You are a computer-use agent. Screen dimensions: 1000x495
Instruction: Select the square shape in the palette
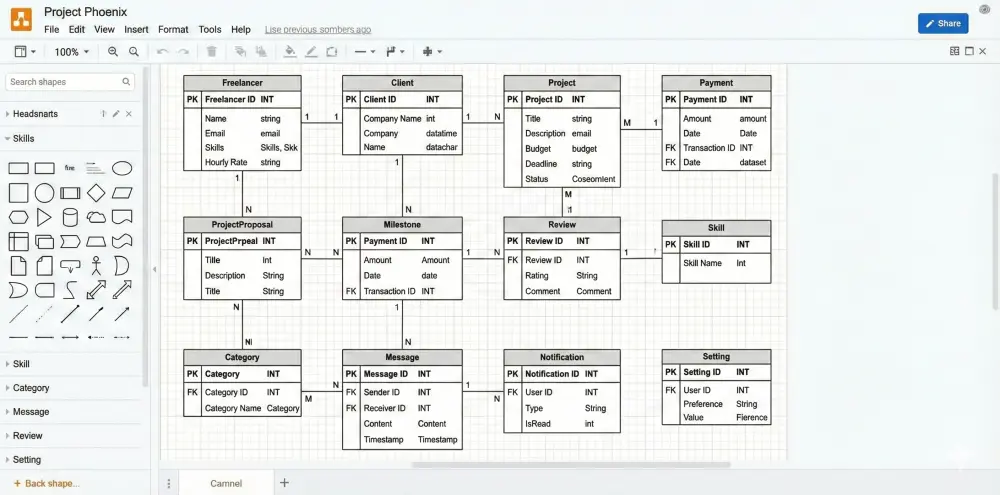(18, 193)
